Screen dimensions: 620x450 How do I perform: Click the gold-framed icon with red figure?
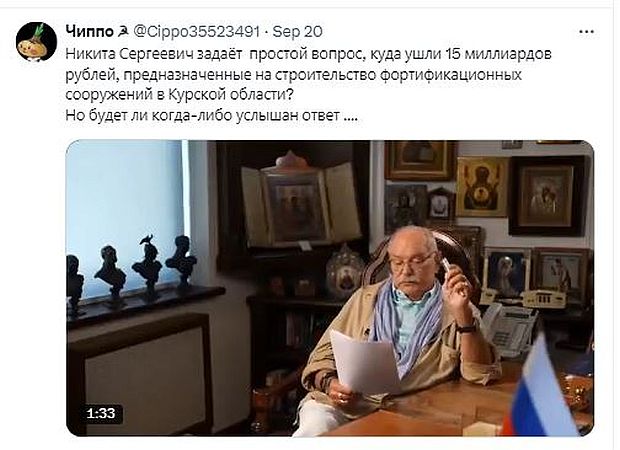[482, 187]
